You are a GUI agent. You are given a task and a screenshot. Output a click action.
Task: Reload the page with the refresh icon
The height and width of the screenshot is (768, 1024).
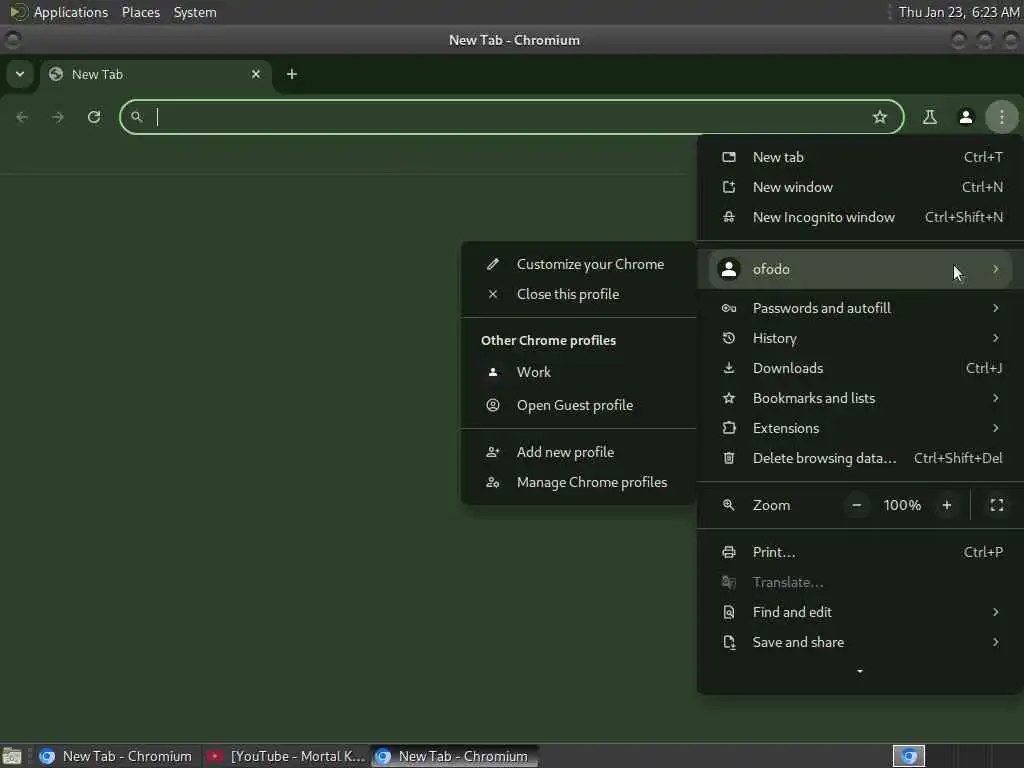click(94, 117)
